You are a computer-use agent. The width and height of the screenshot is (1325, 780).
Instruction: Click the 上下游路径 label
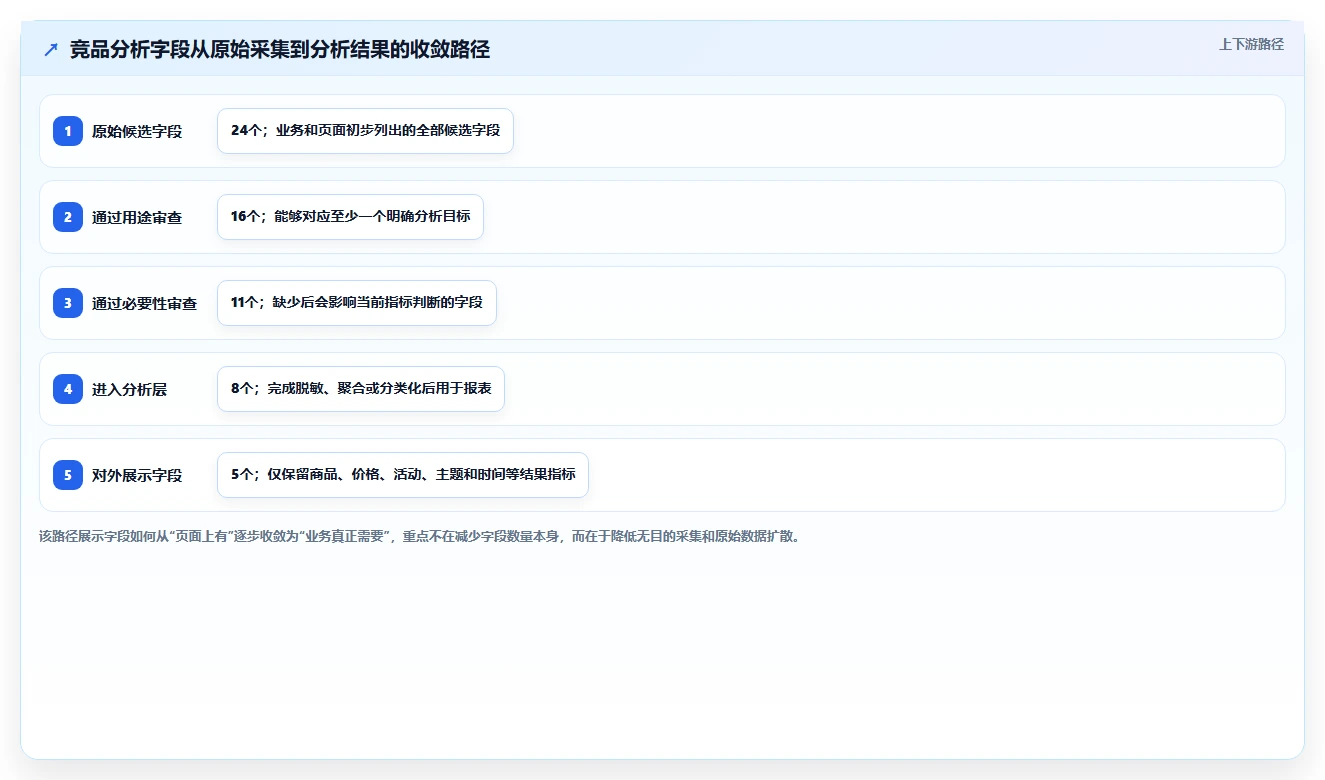(x=1251, y=44)
